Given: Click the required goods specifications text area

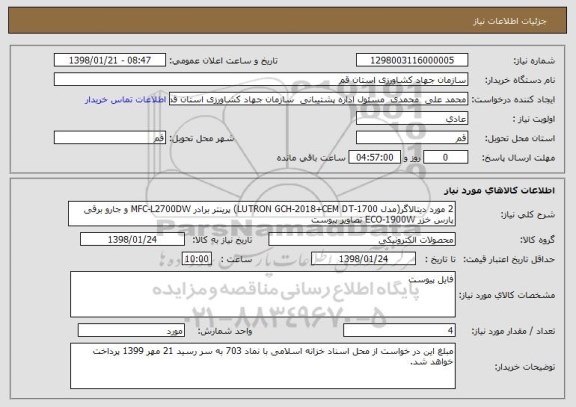Looking at the screenshot, I should click(263, 295).
